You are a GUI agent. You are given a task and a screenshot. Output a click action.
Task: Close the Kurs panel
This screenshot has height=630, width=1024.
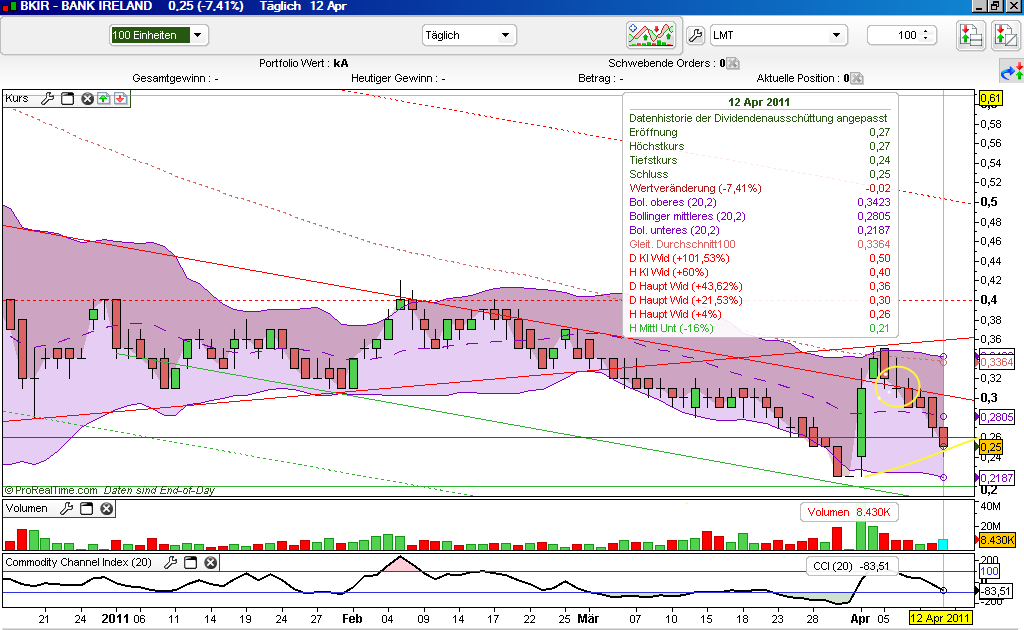click(x=87, y=99)
